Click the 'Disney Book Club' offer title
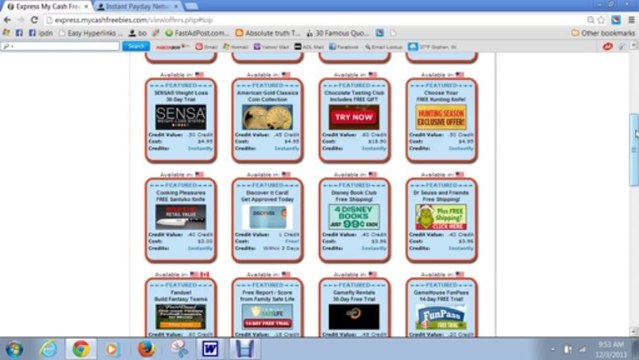Screen dimensions: 639x360 (x=354, y=196)
